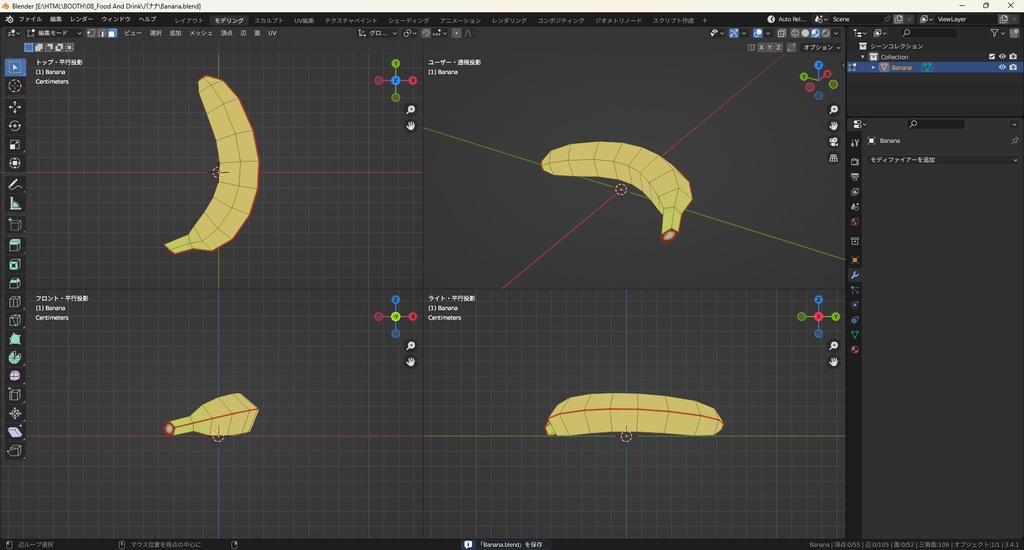Select the Annotate pencil tool

(x=15, y=185)
